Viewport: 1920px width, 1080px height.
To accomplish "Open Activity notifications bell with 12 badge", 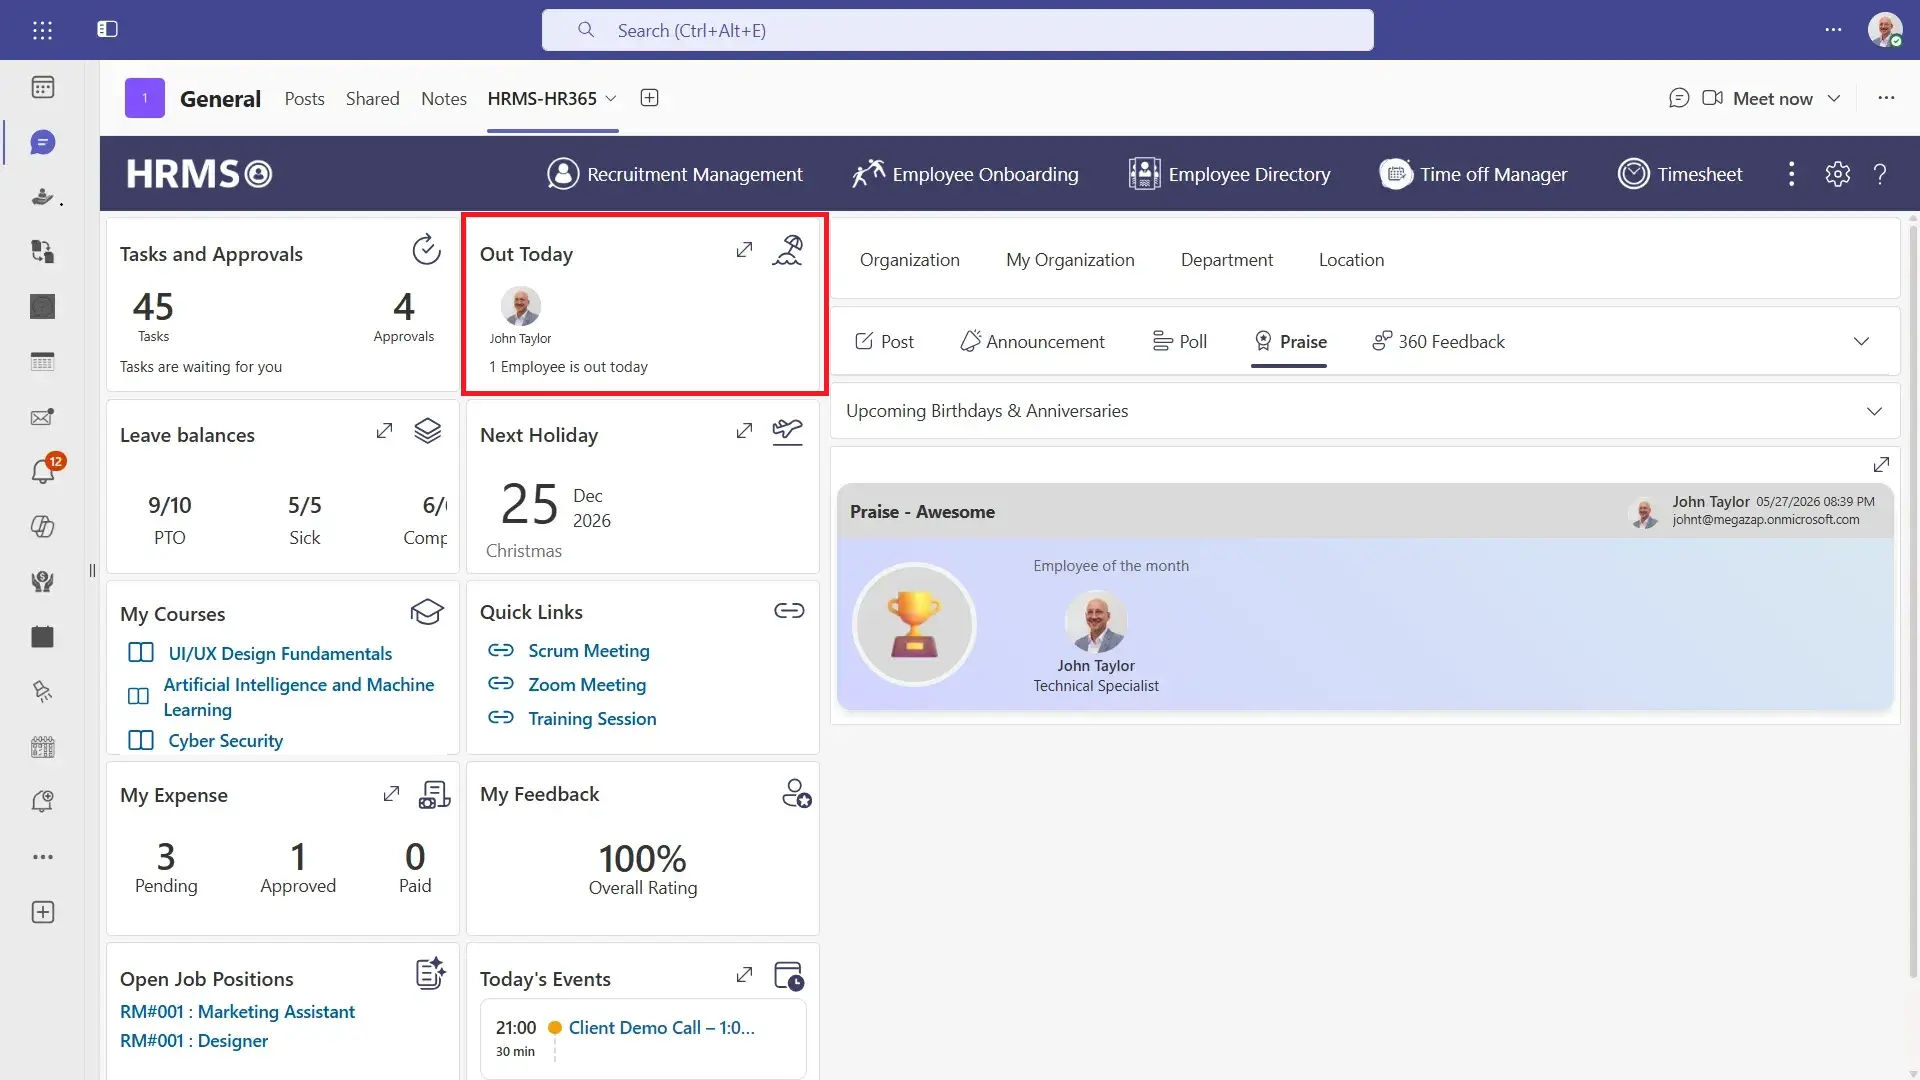I will tap(42, 470).
